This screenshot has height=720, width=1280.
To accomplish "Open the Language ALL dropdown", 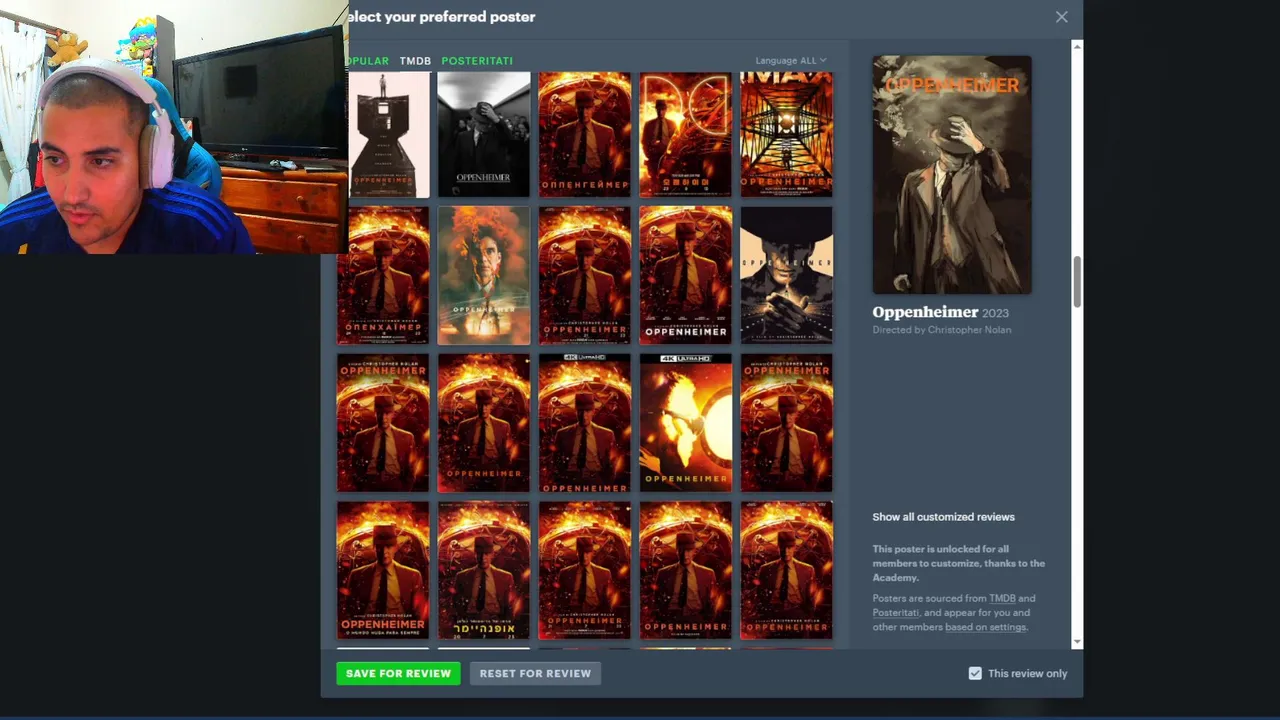I will pyautogui.click(x=791, y=60).
